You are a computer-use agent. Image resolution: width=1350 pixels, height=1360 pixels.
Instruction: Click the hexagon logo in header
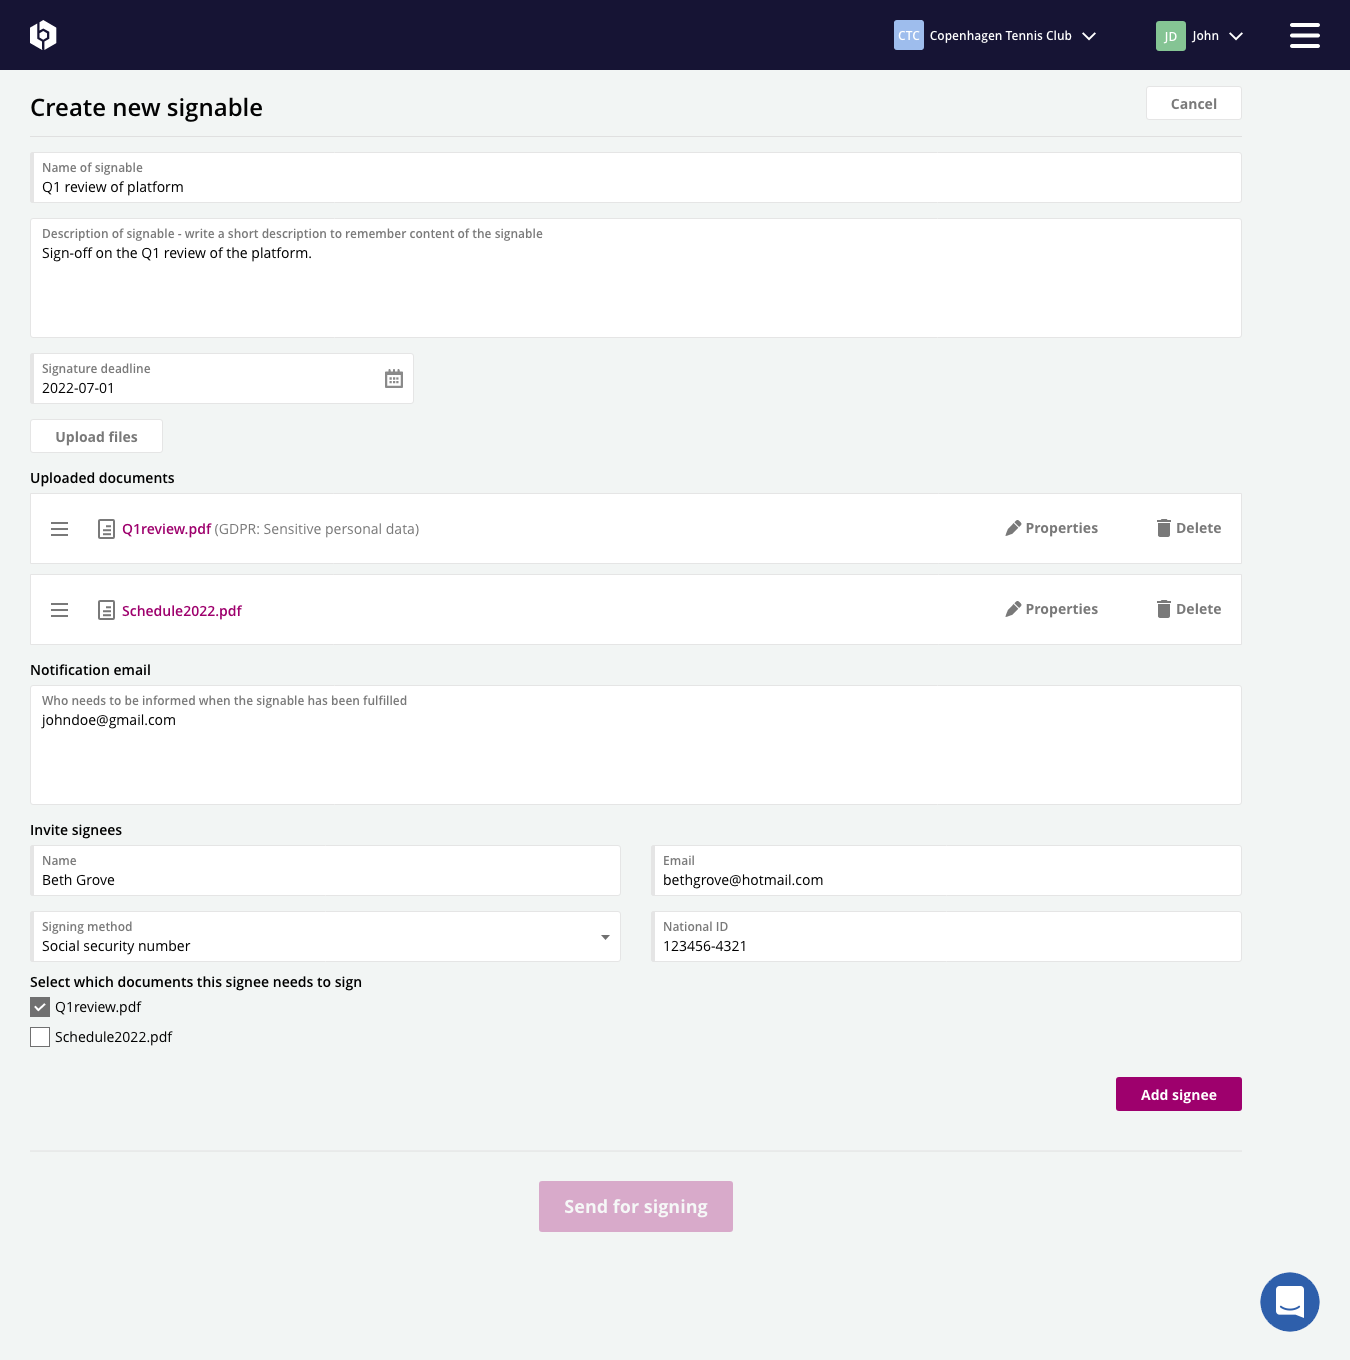coord(43,35)
